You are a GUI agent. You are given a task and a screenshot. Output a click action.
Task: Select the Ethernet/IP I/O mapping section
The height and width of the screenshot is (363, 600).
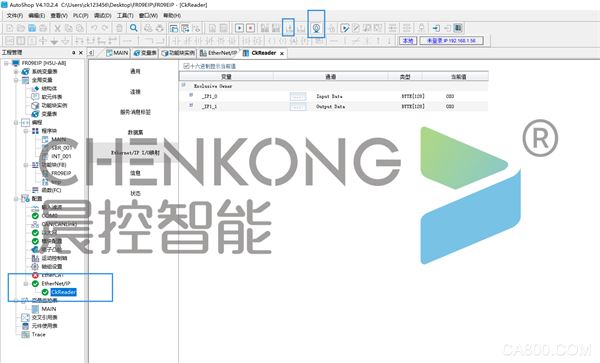[135, 153]
